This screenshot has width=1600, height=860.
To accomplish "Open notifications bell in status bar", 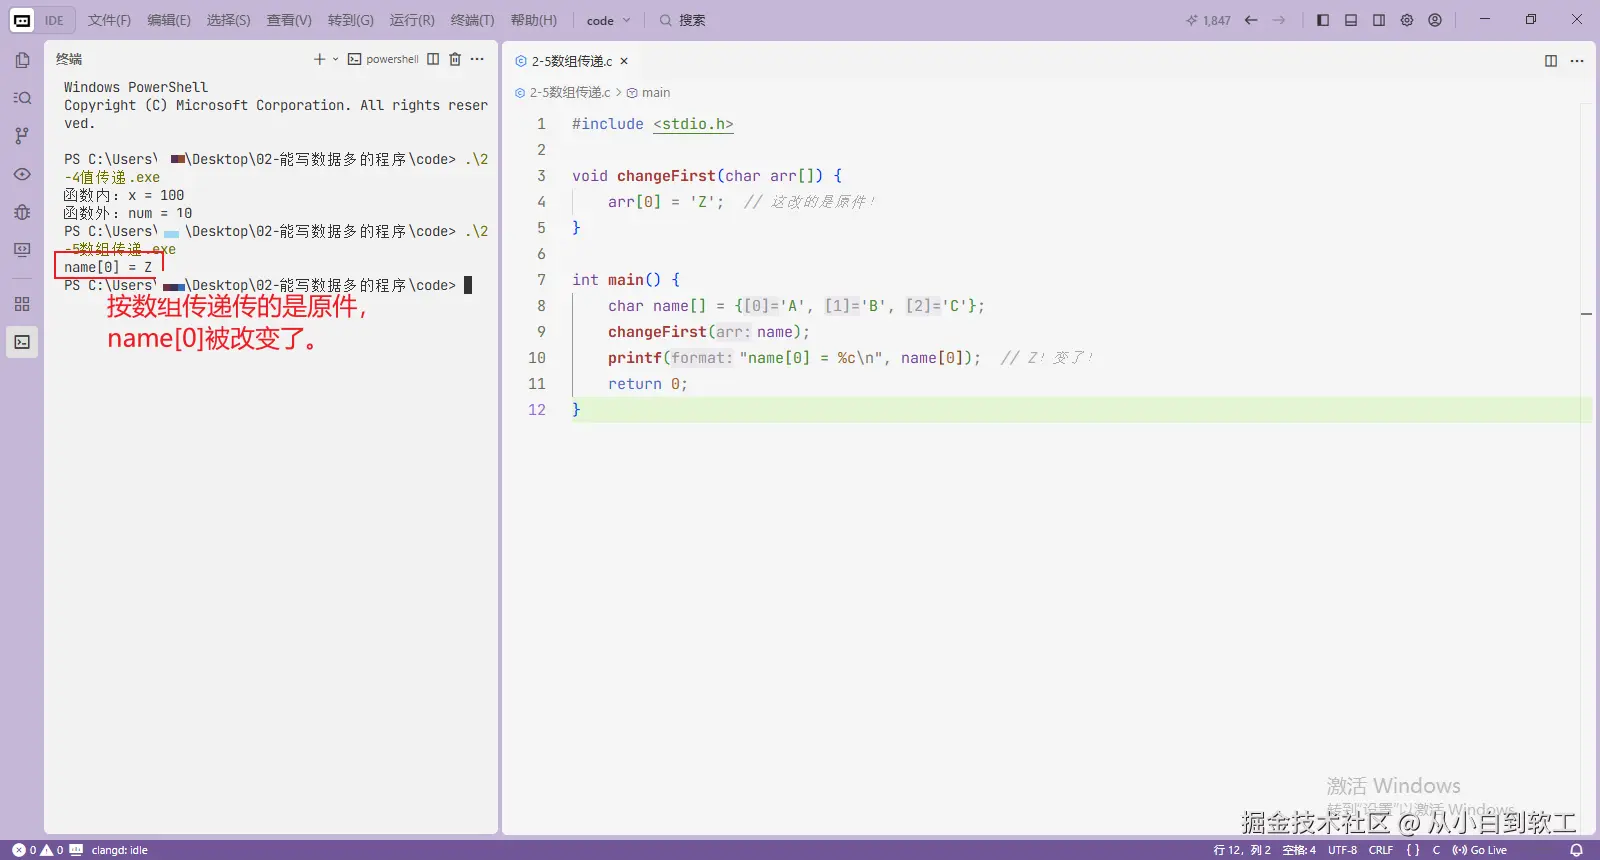I will (x=1577, y=850).
